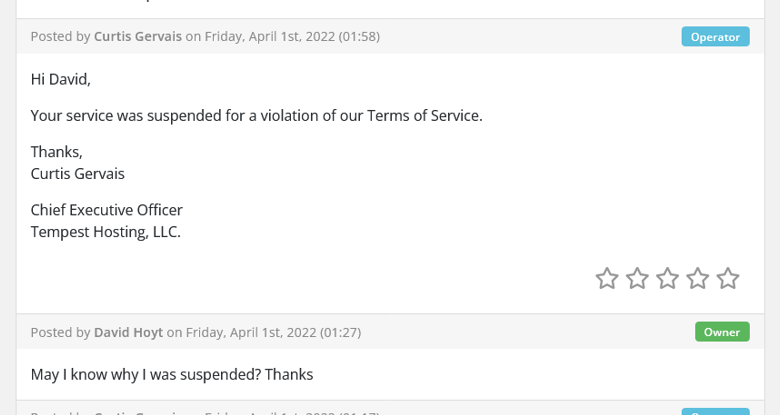The width and height of the screenshot is (780, 415).
Task: Select the fourth rating star
Action: pyautogui.click(x=698, y=279)
